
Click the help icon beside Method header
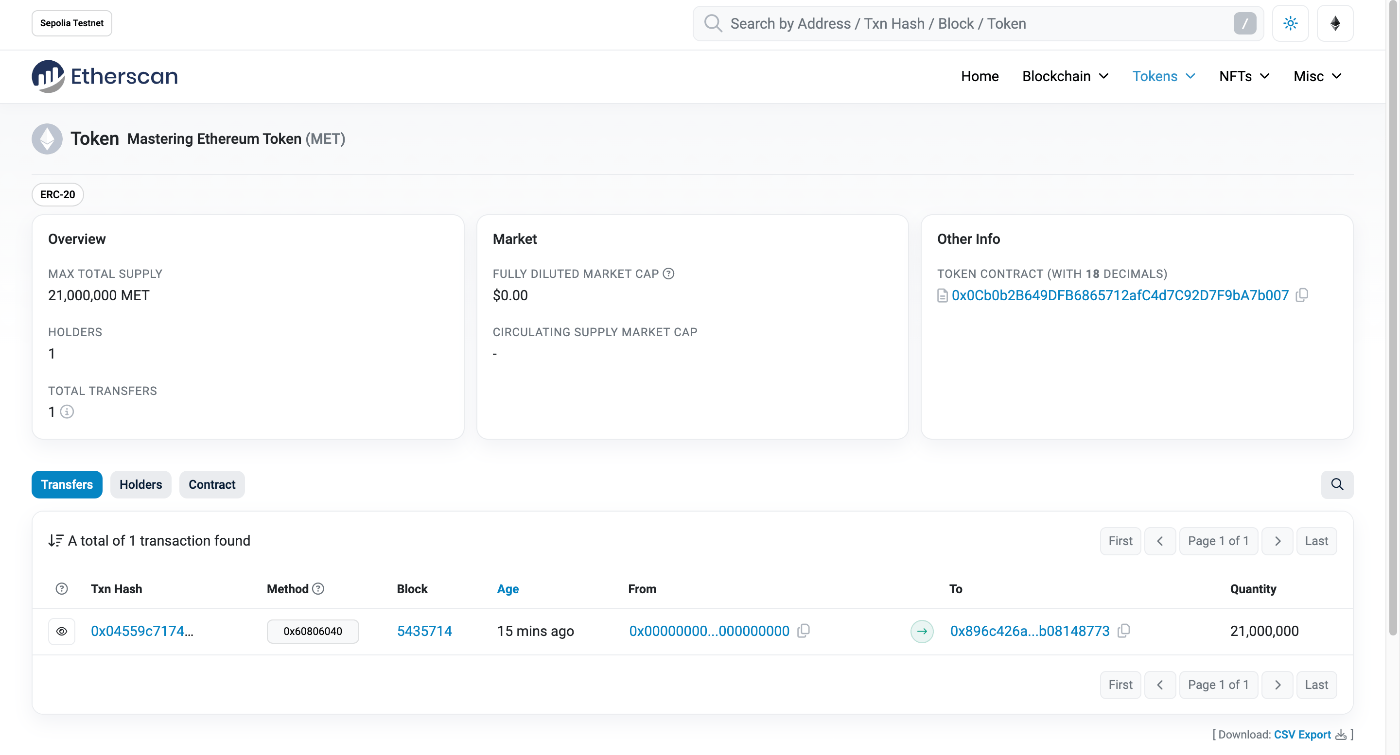click(x=318, y=589)
